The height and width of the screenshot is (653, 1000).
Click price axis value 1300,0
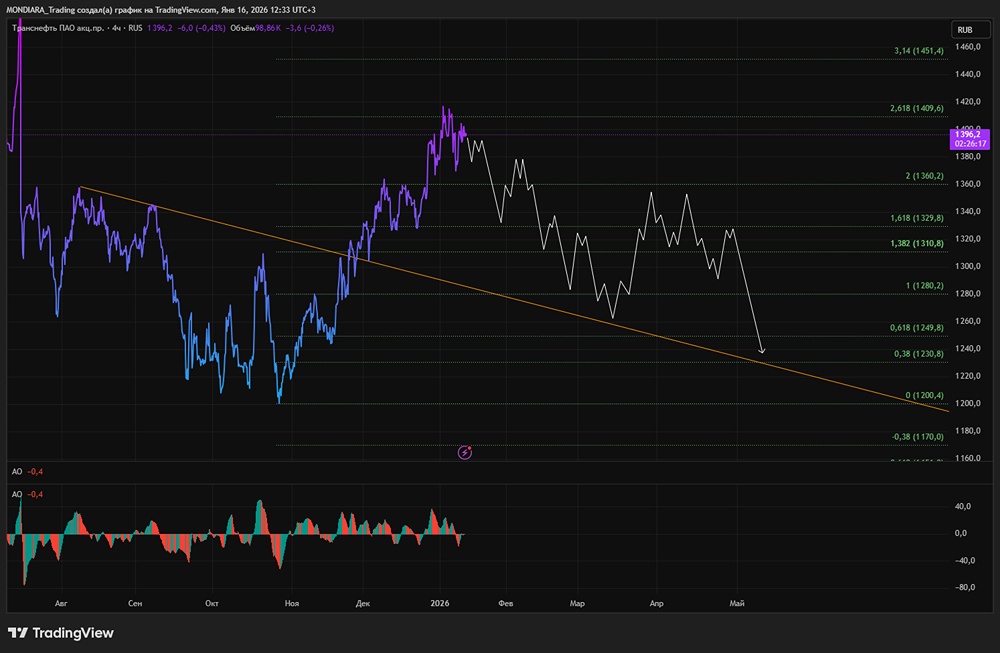tap(967, 266)
